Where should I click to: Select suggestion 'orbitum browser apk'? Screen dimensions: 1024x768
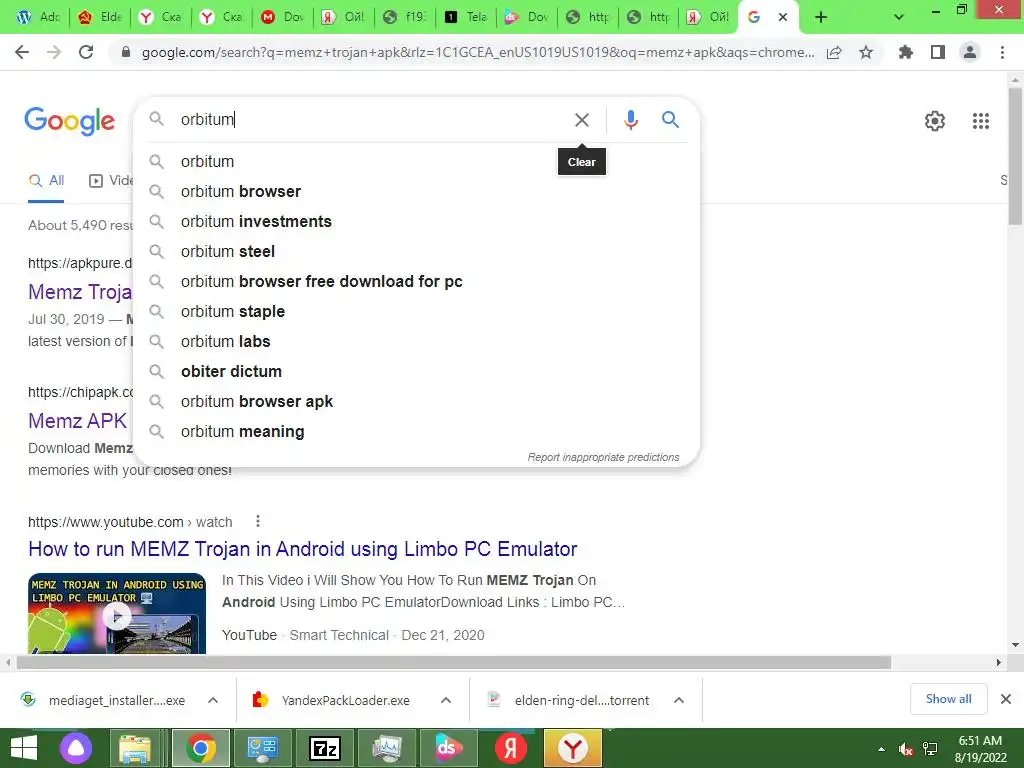click(417, 402)
